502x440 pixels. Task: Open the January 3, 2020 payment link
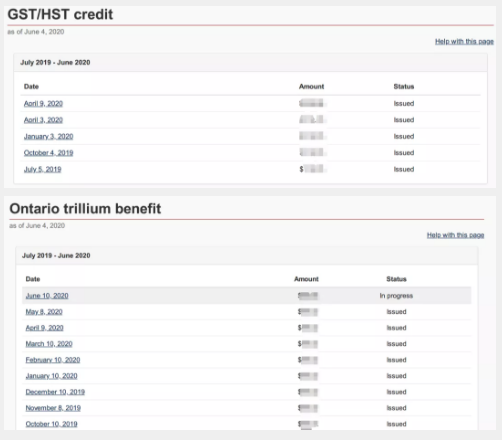(x=48, y=136)
